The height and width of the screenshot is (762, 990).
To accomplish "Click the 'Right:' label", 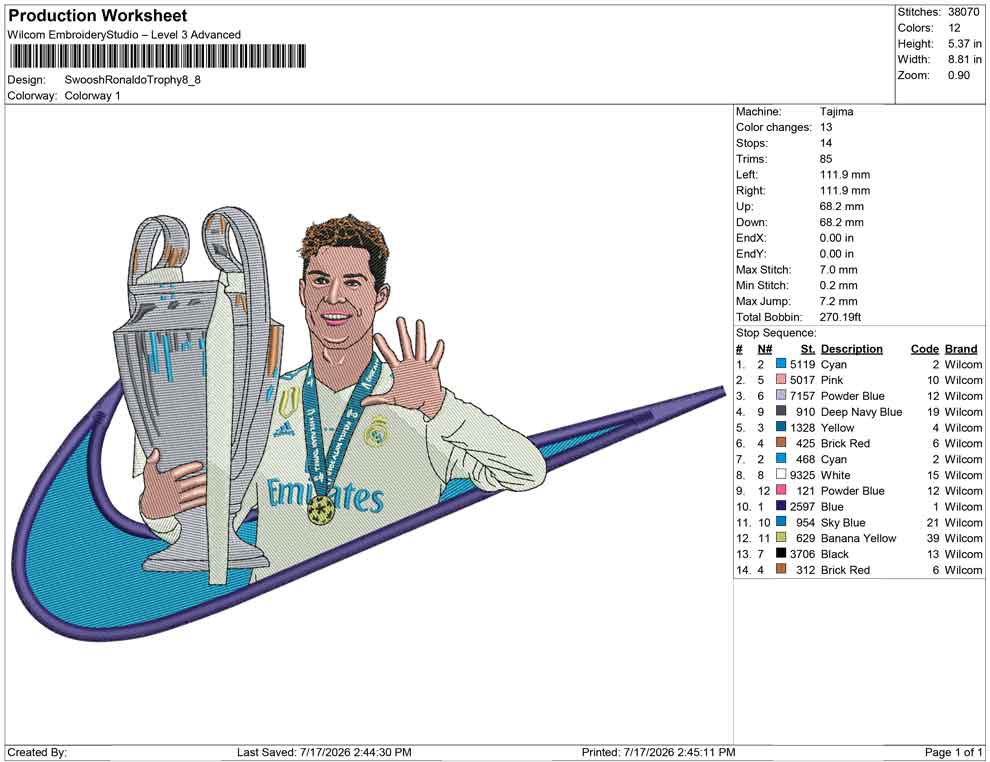I will click(750, 190).
